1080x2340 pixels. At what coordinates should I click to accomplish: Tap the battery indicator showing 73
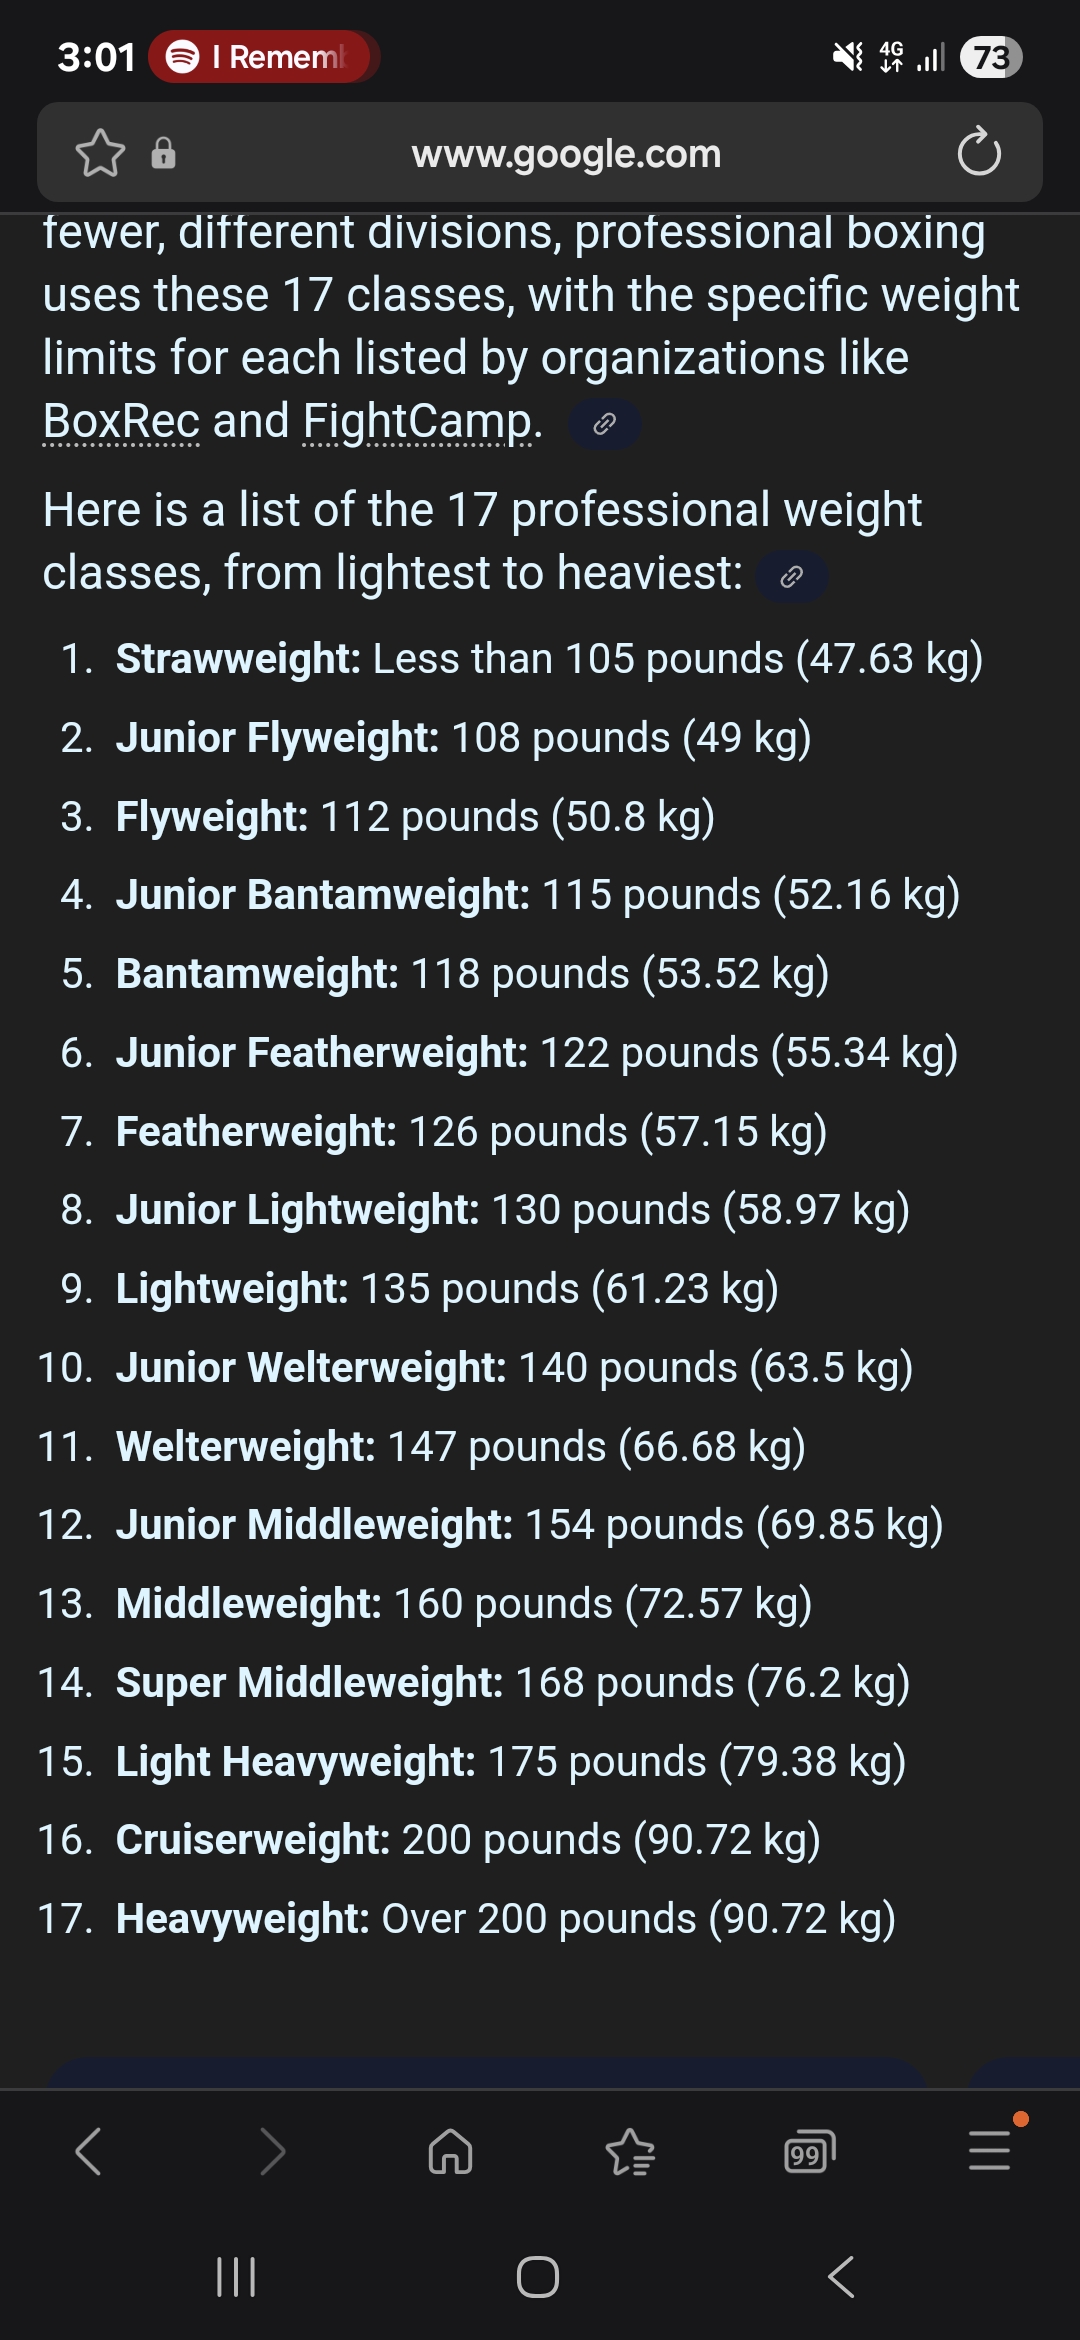tap(991, 57)
